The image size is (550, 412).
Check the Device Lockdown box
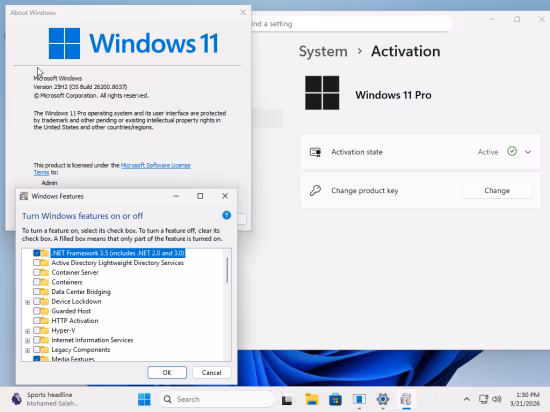click(x=36, y=301)
